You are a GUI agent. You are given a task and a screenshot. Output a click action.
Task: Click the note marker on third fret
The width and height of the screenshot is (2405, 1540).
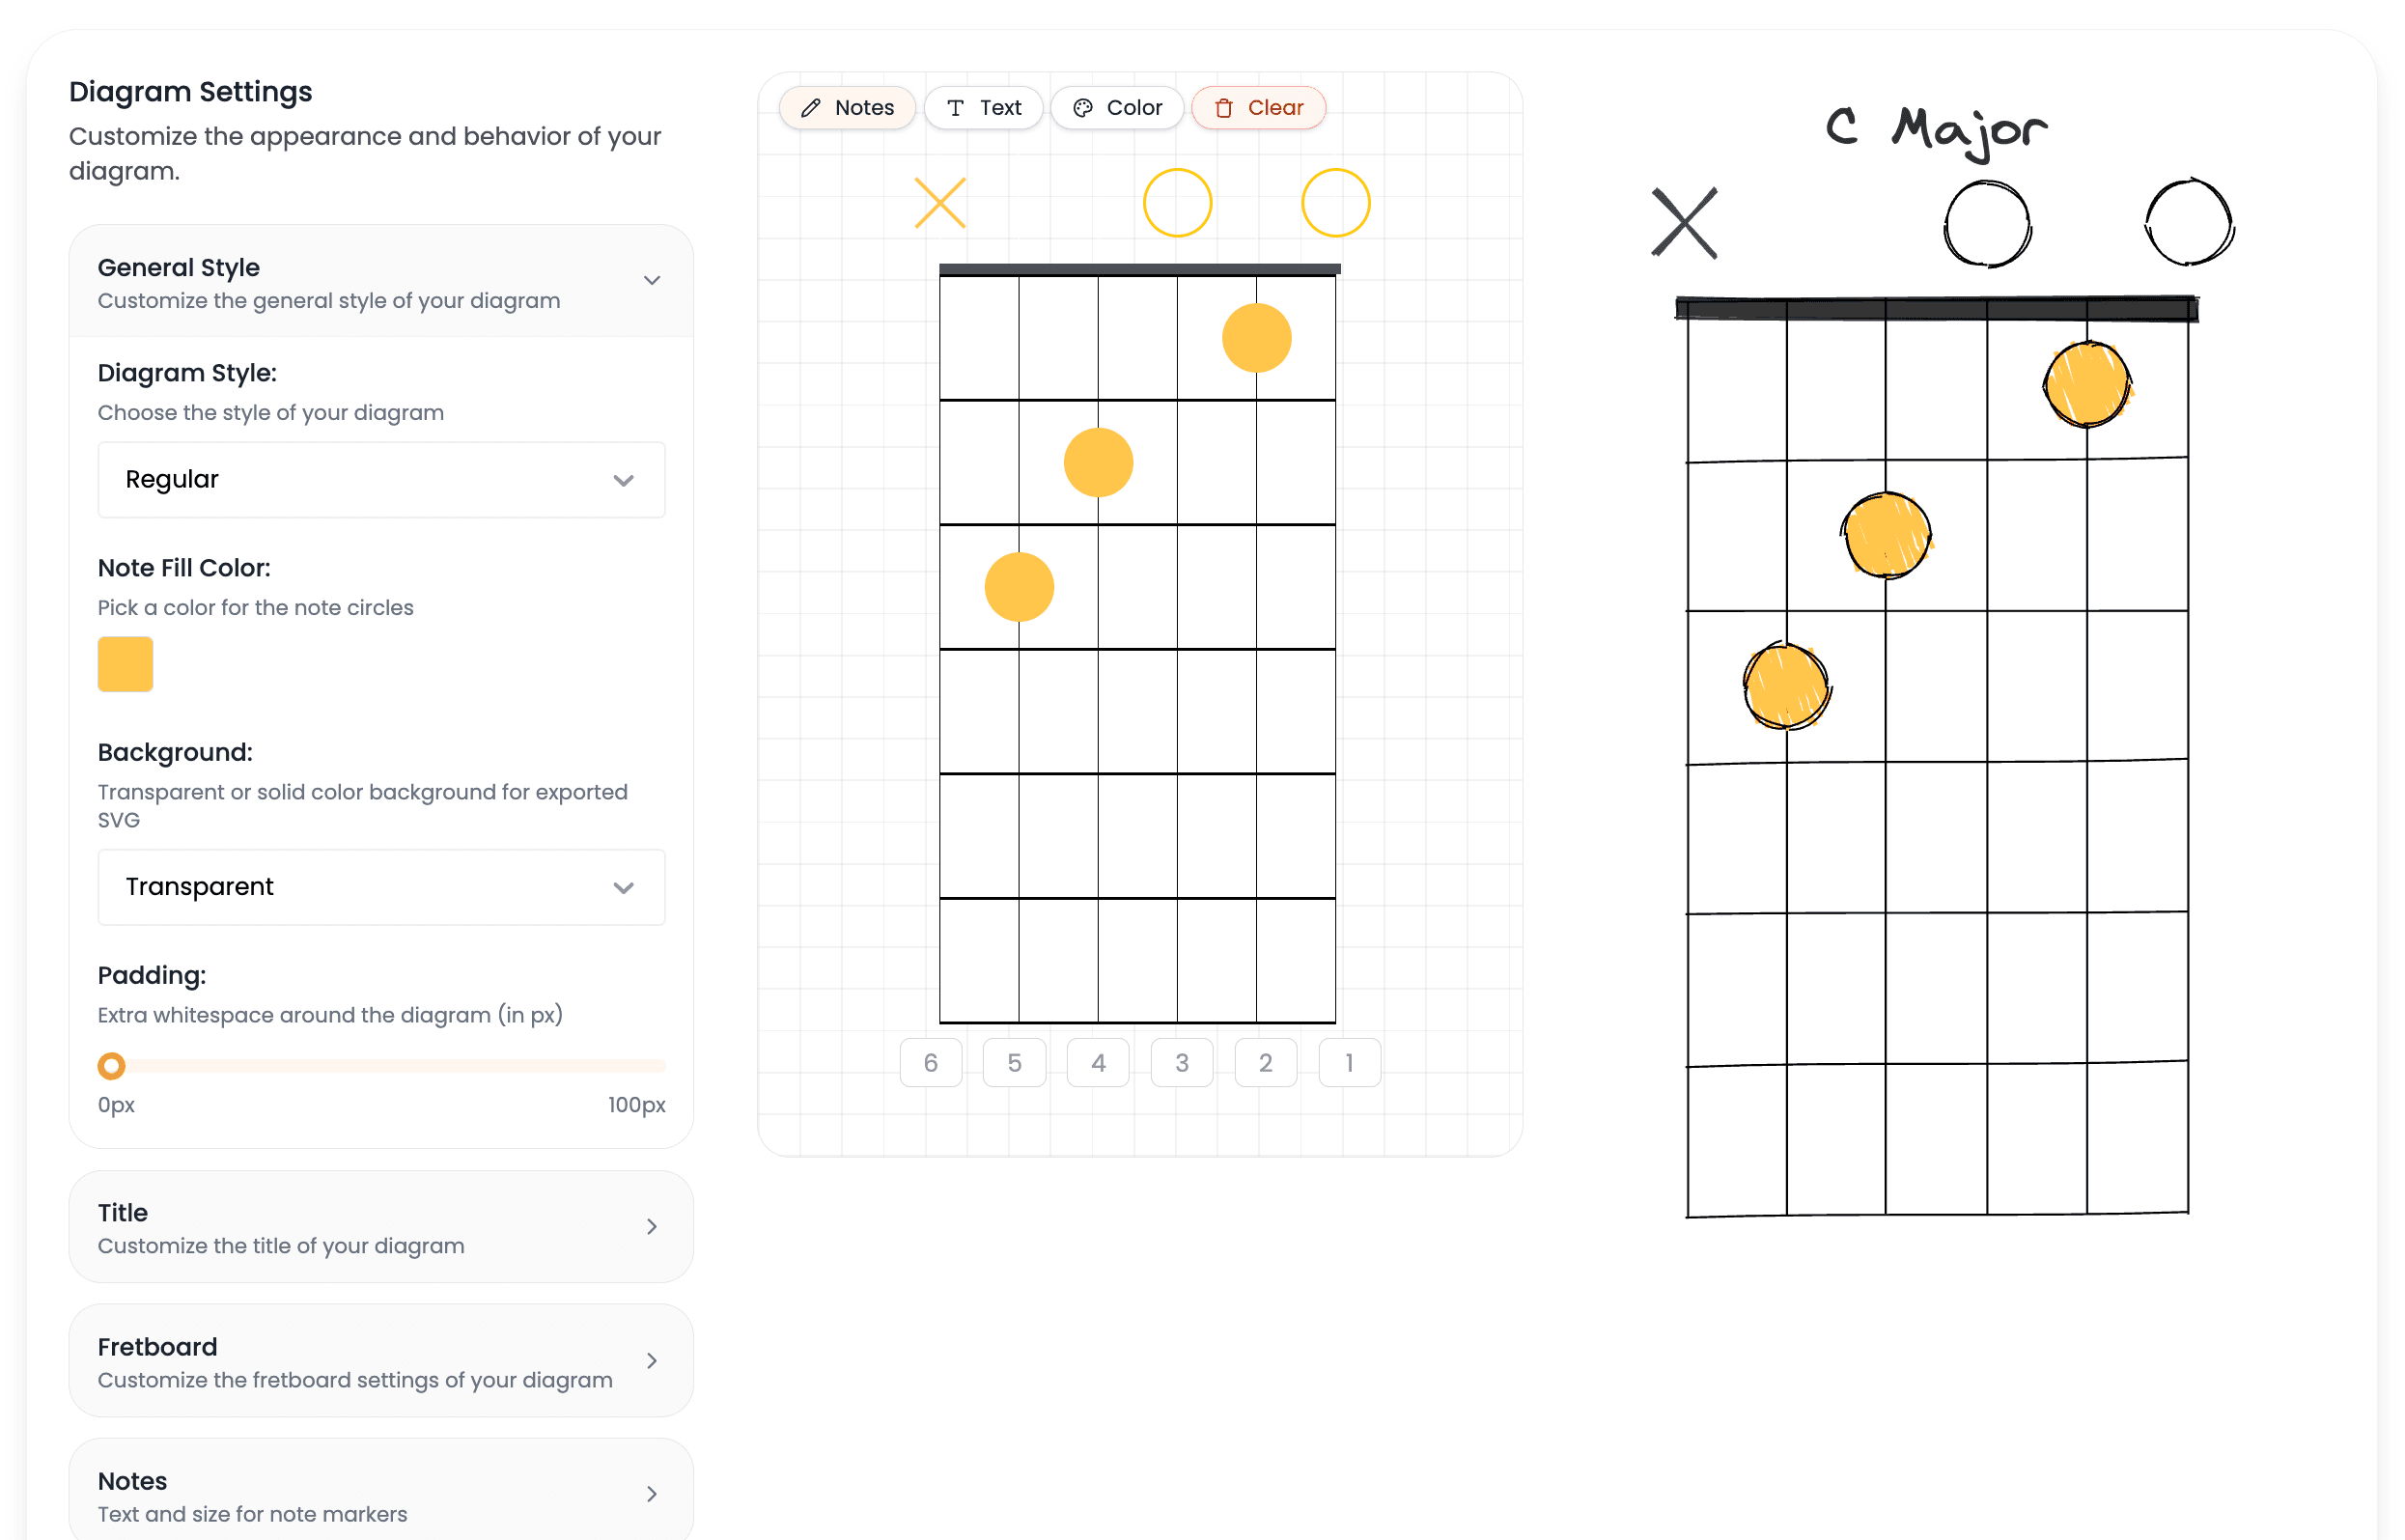click(1018, 587)
